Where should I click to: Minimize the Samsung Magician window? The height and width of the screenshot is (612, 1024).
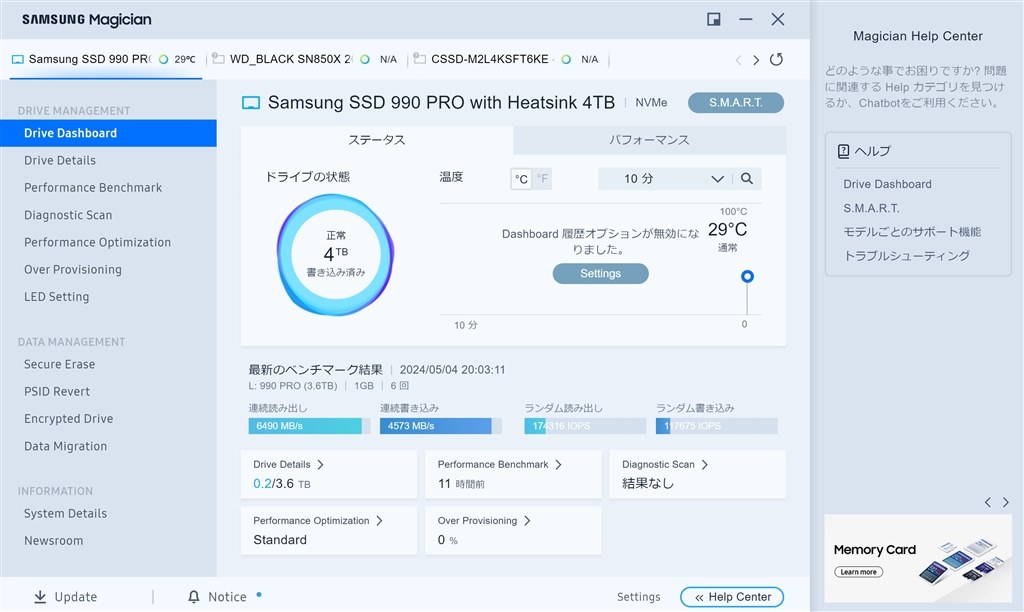(x=746, y=19)
